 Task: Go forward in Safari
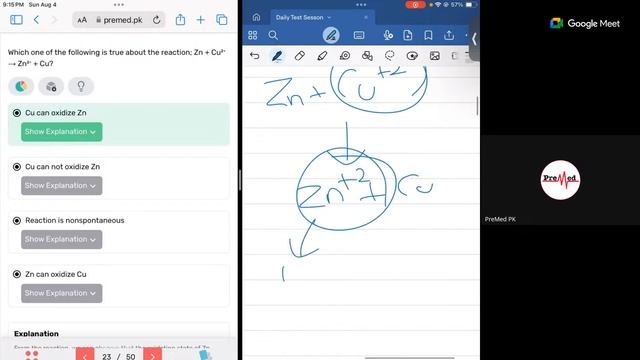click(x=54, y=20)
